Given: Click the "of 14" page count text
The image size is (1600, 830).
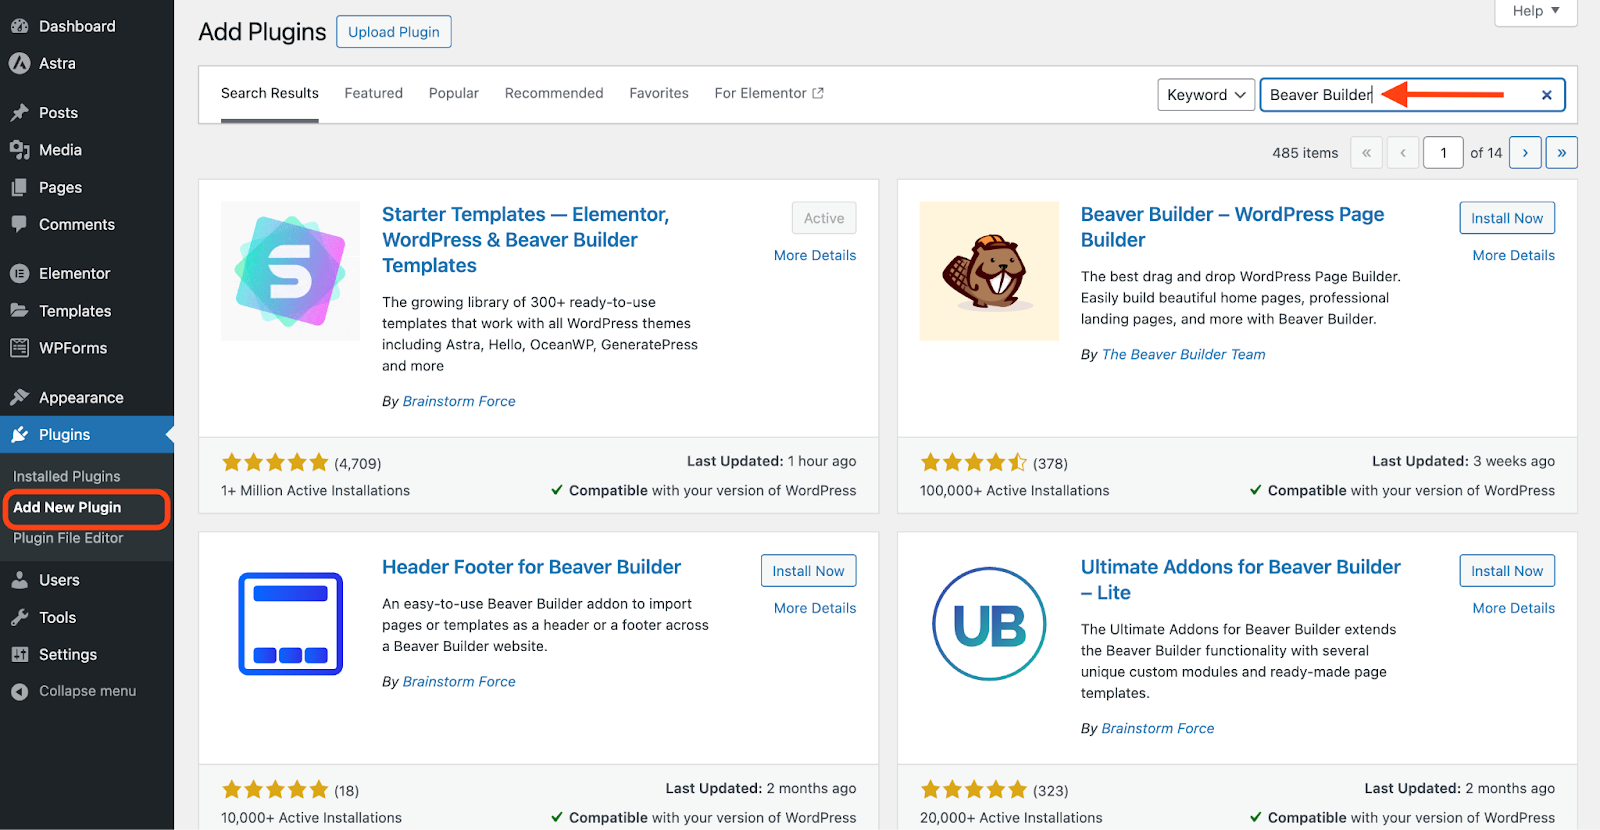Looking at the screenshot, I should pos(1486,153).
